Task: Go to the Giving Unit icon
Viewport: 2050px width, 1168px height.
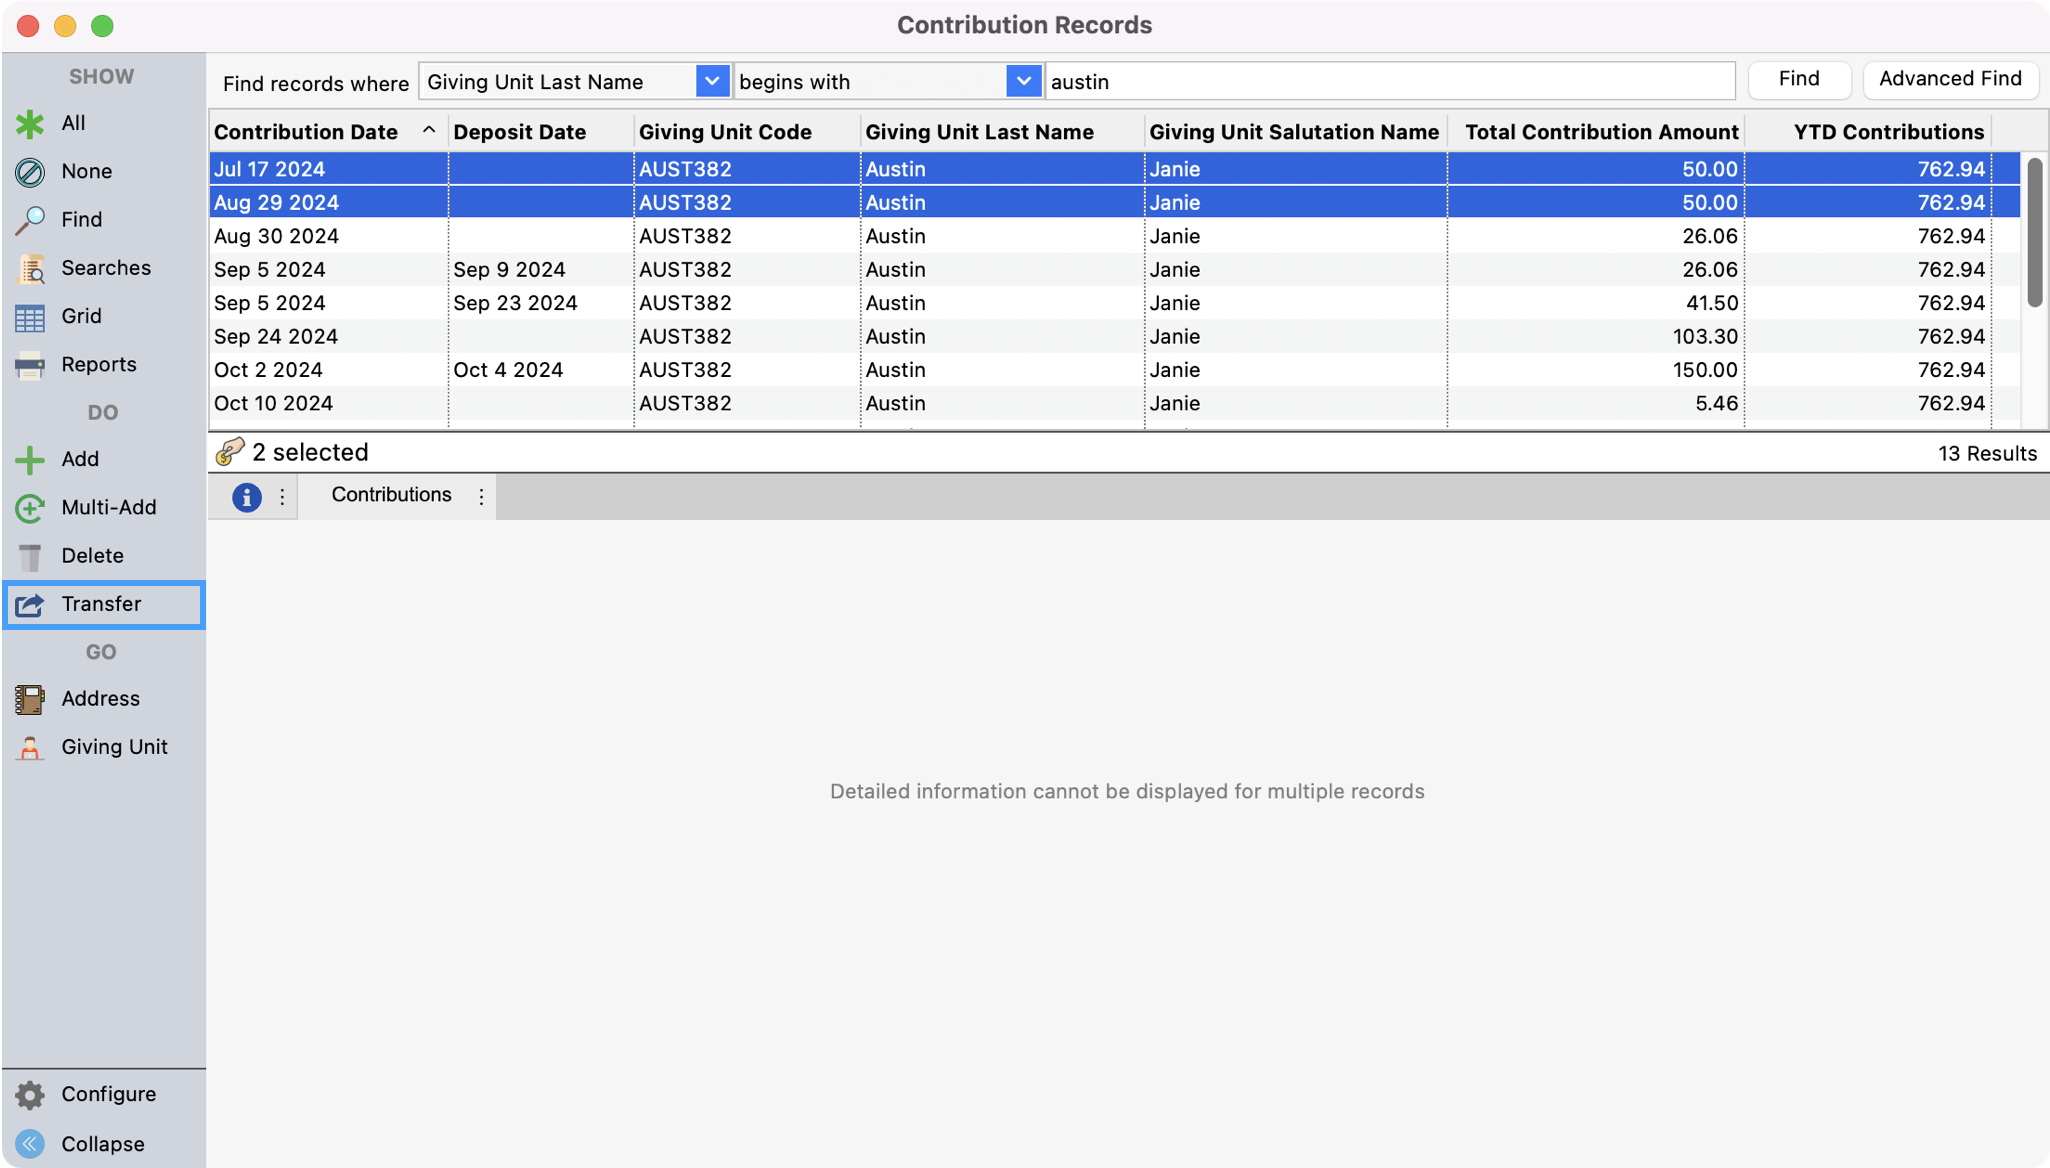Action: point(30,748)
